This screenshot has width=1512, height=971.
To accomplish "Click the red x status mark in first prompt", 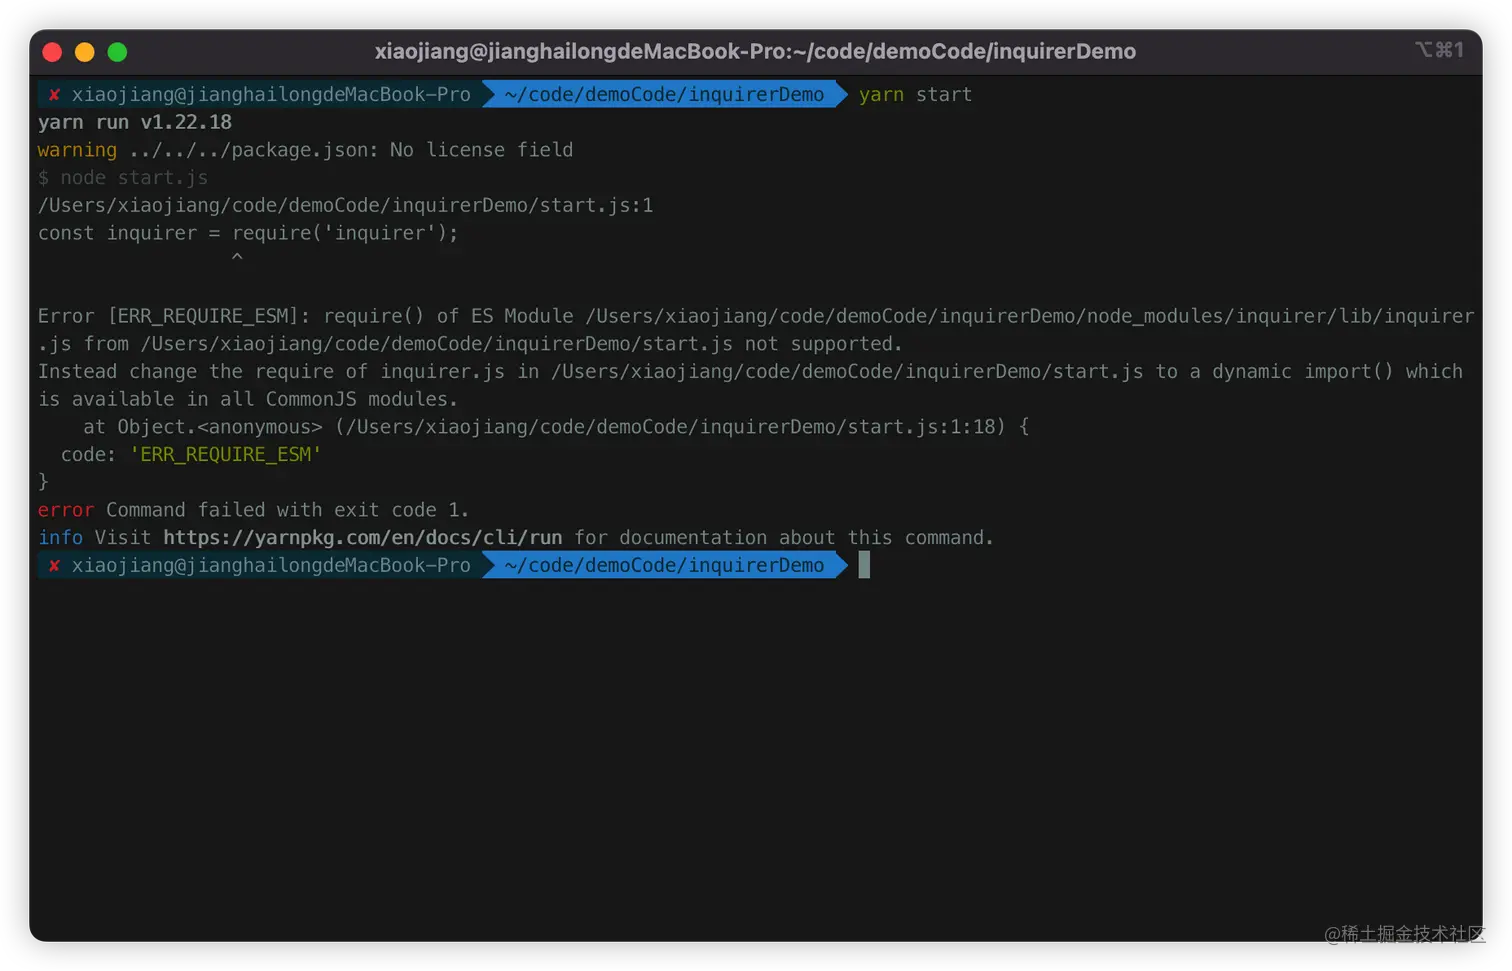I will (x=54, y=95).
